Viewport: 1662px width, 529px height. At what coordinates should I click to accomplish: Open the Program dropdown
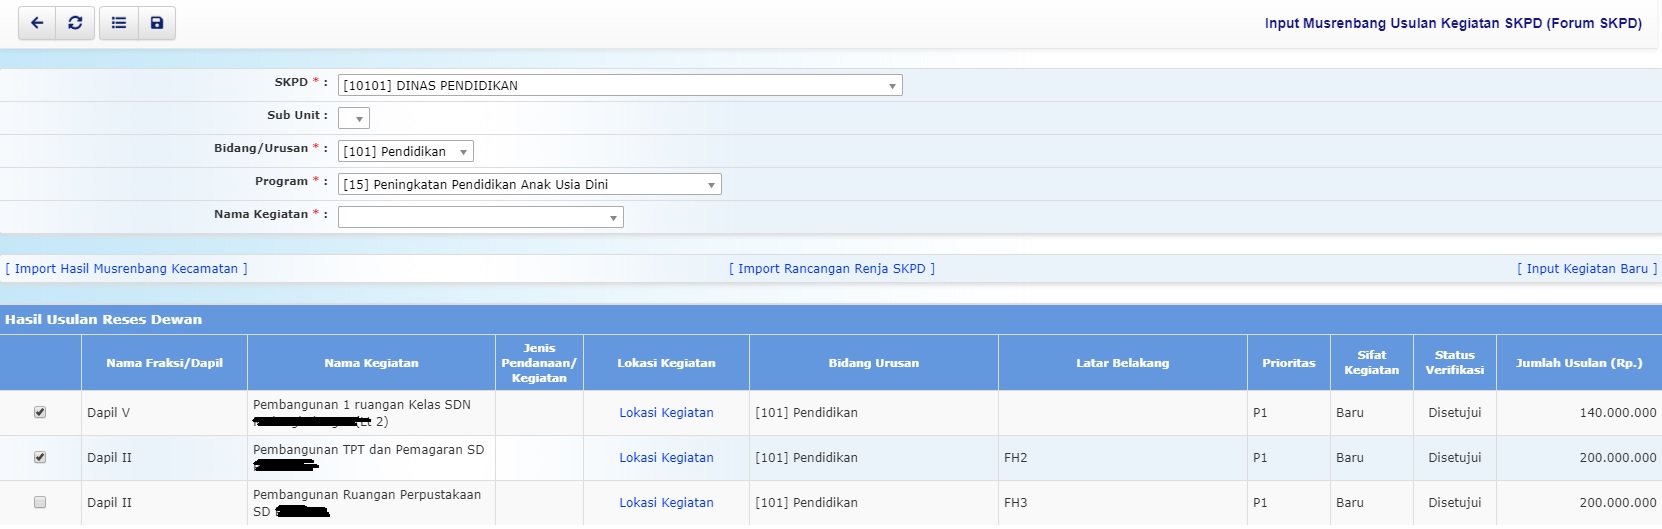click(x=530, y=184)
